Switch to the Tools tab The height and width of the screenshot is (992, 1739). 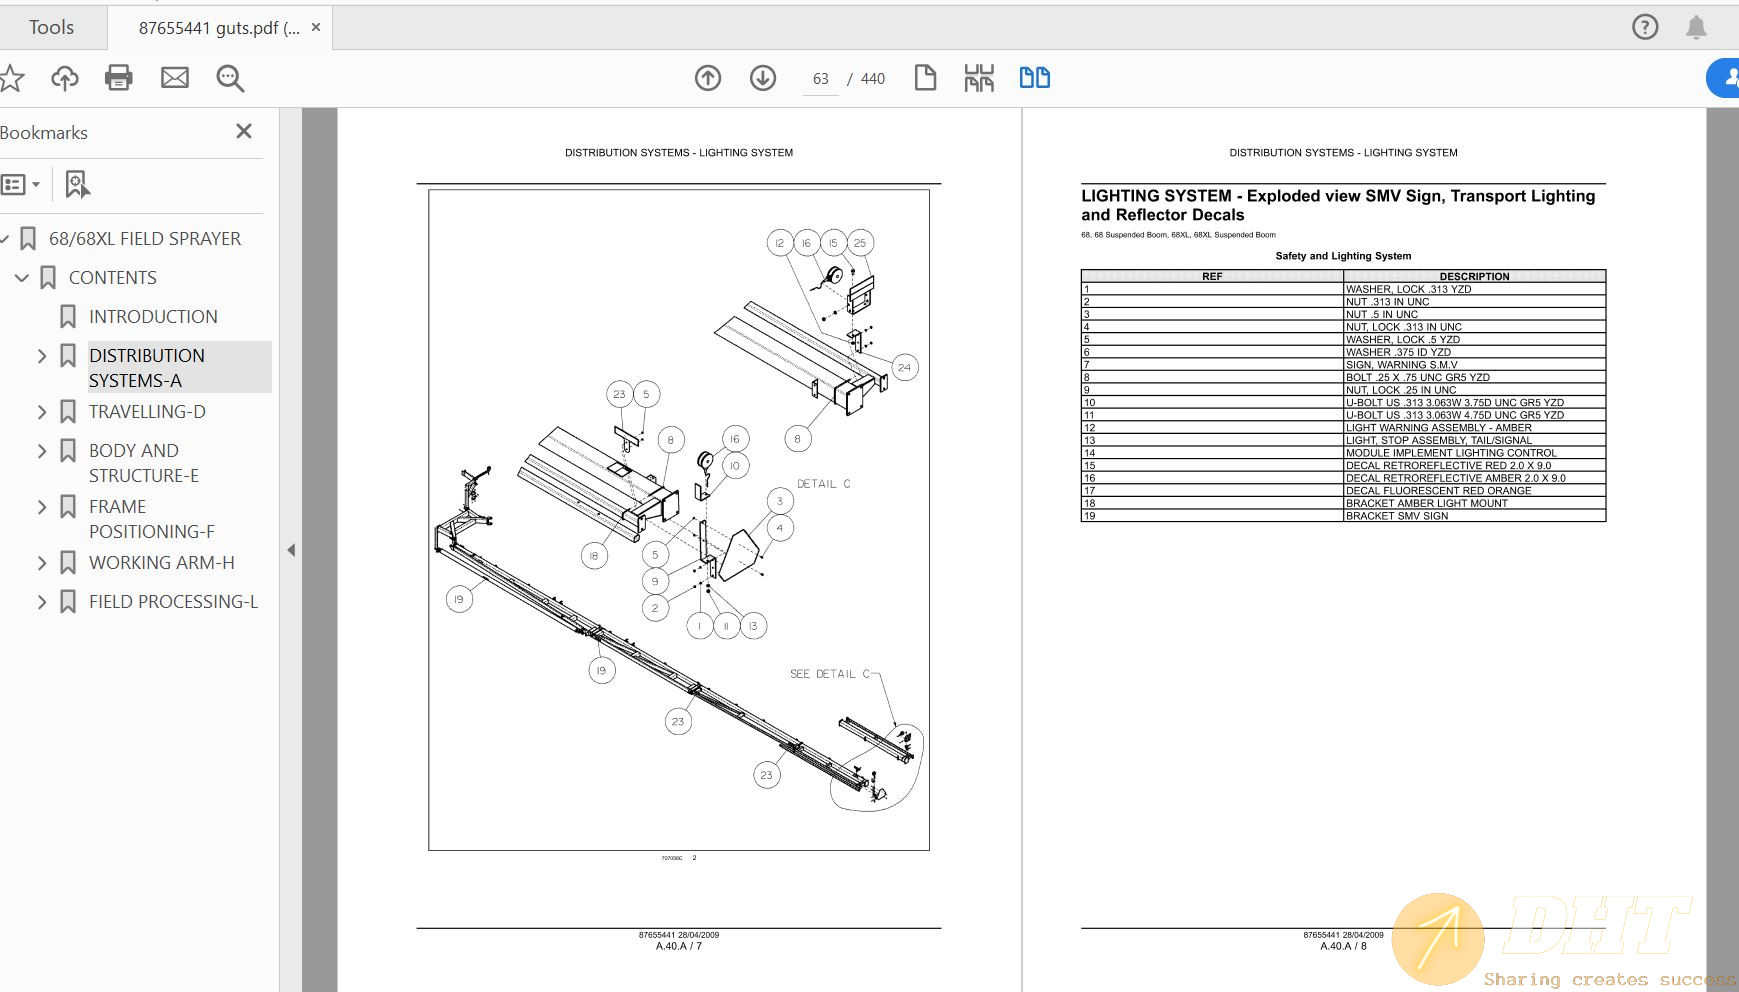point(52,27)
